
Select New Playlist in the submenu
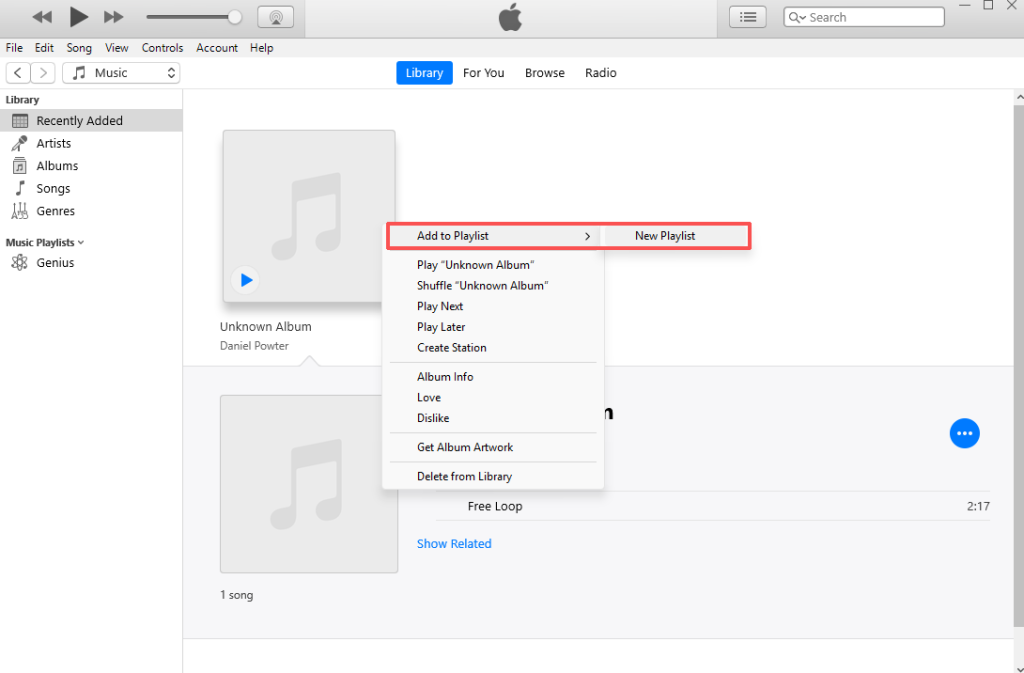[665, 236]
